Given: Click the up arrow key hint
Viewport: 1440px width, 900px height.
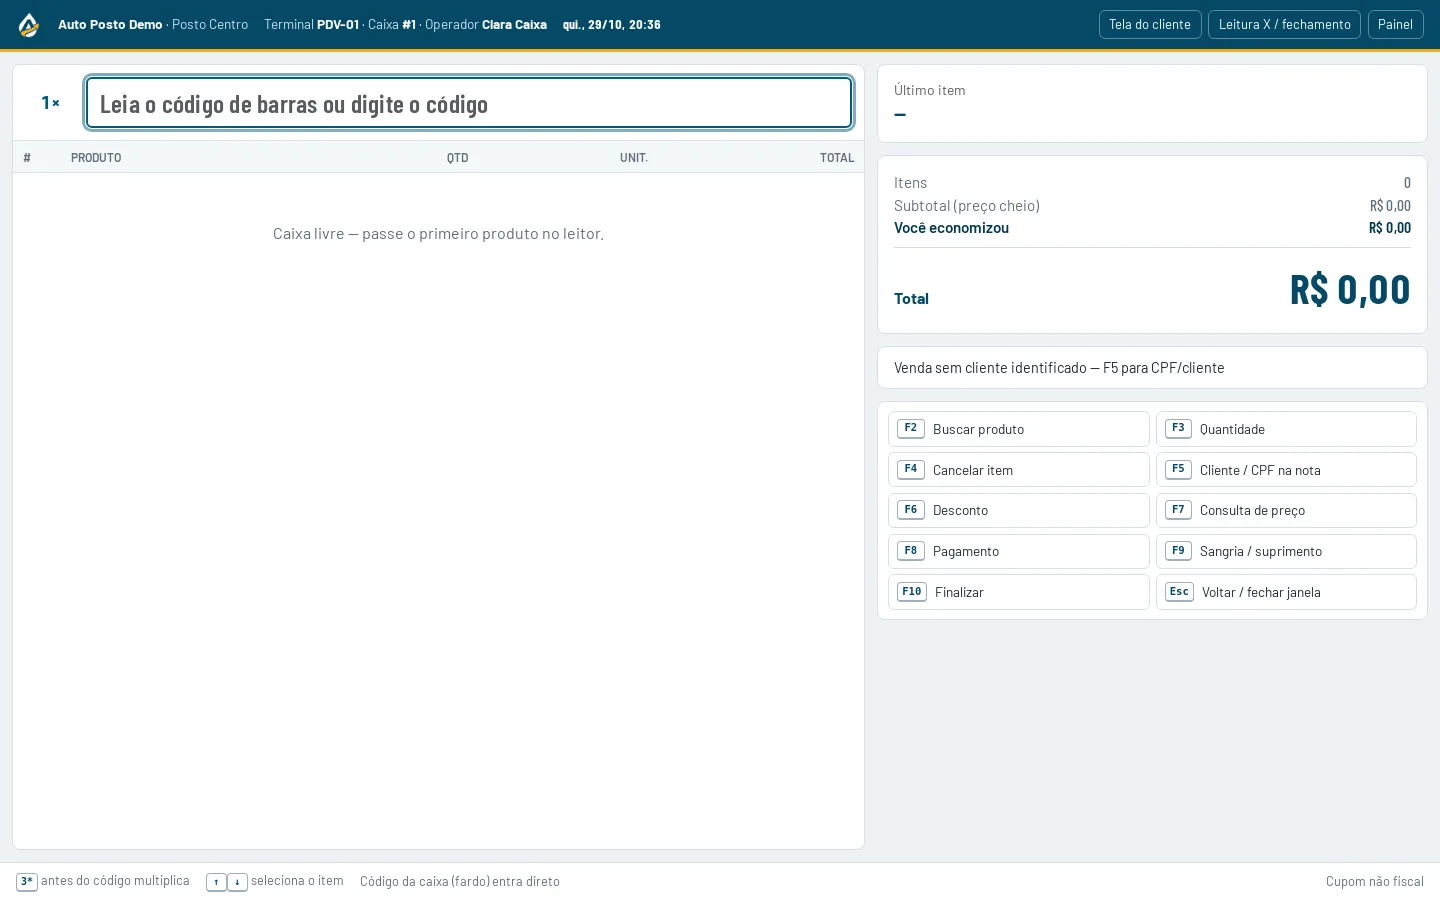Looking at the screenshot, I should pyautogui.click(x=216, y=882).
